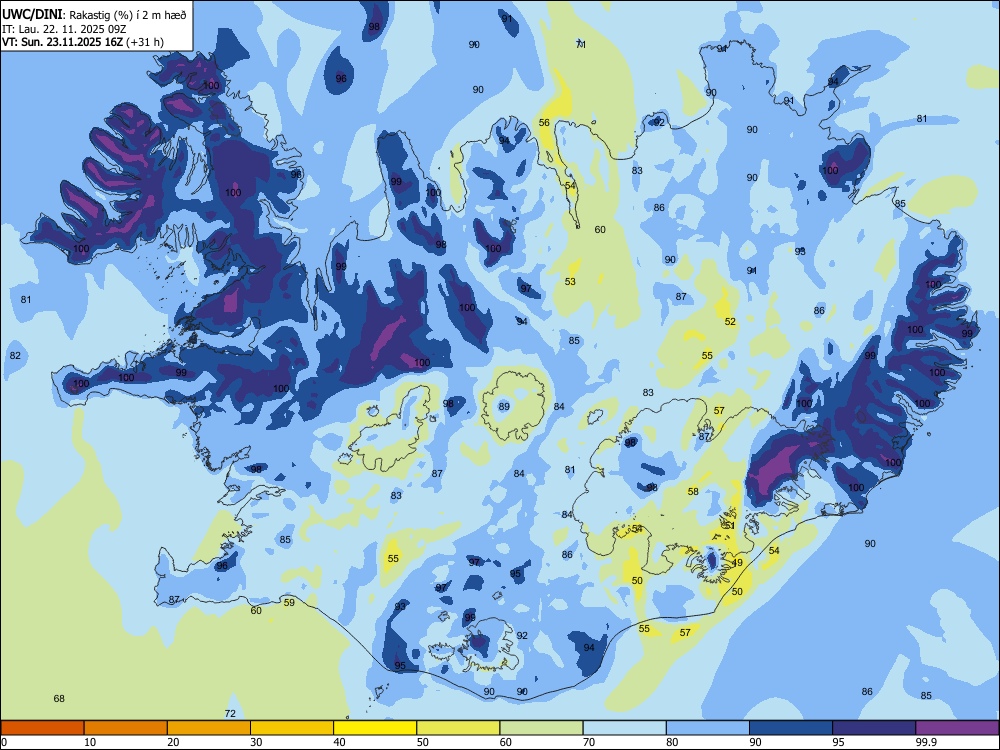Click the 0–10% dark orange legend swatch
This screenshot has height=750, width=1000.
click(x=42, y=728)
